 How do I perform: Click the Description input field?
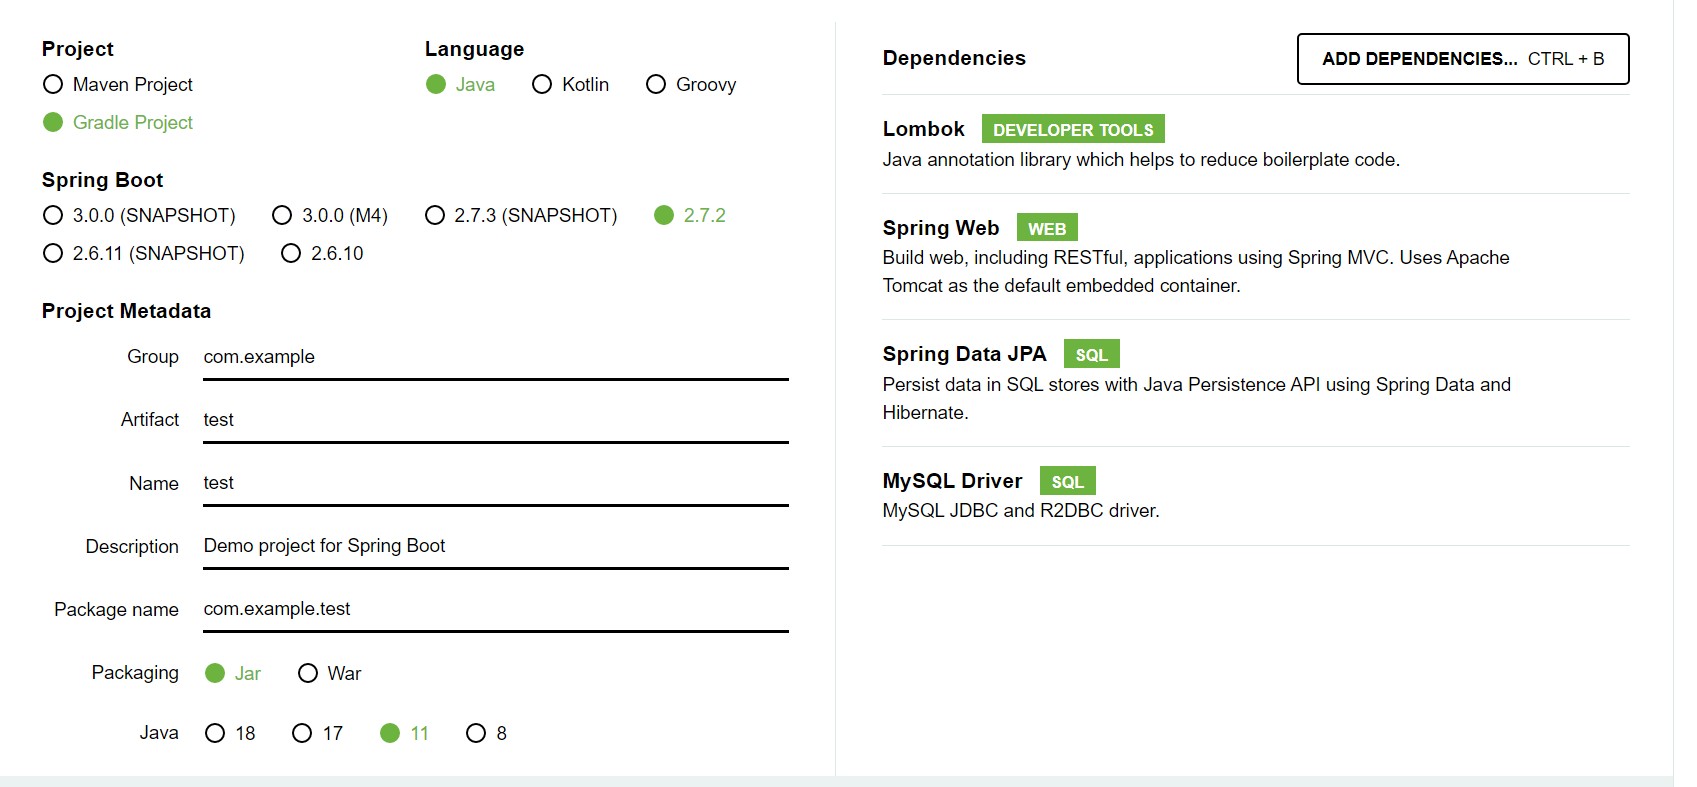(495, 547)
